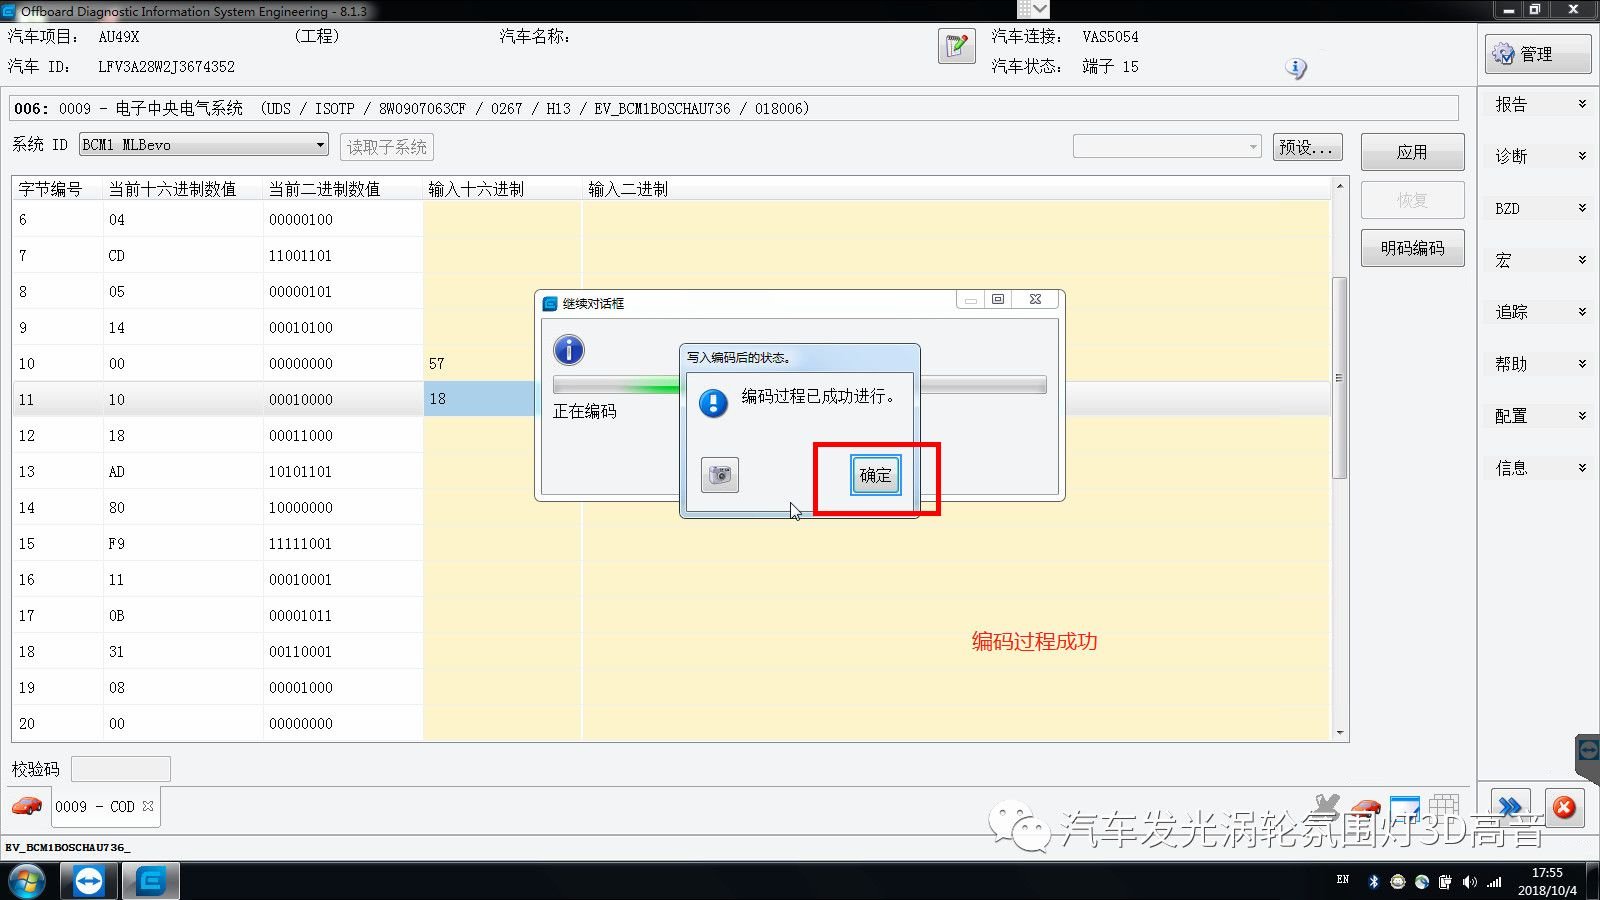This screenshot has width=1600, height=900.
Task: Click the ODIS Engineering taskbar icon
Action: 151,881
